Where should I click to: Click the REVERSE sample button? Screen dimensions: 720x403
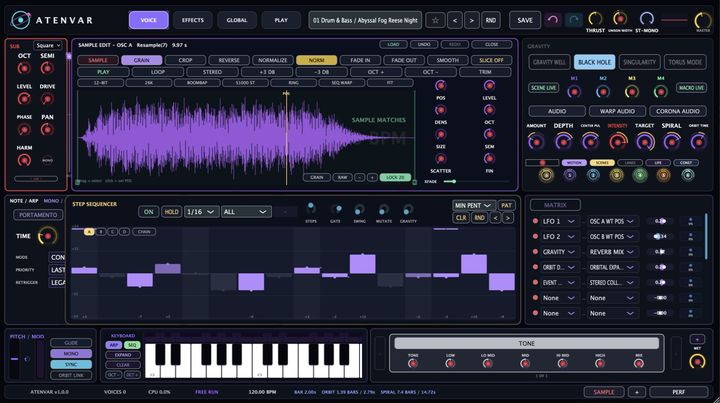pyautogui.click(x=229, y=60)
